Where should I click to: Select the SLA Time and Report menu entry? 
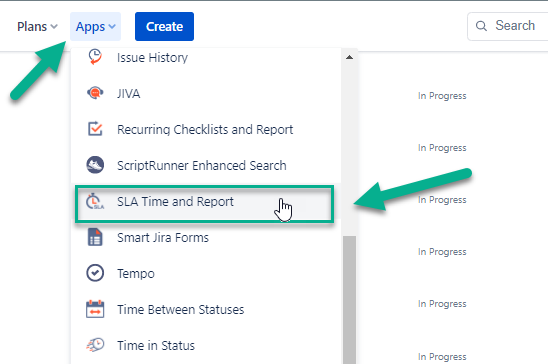pos(204,204)
